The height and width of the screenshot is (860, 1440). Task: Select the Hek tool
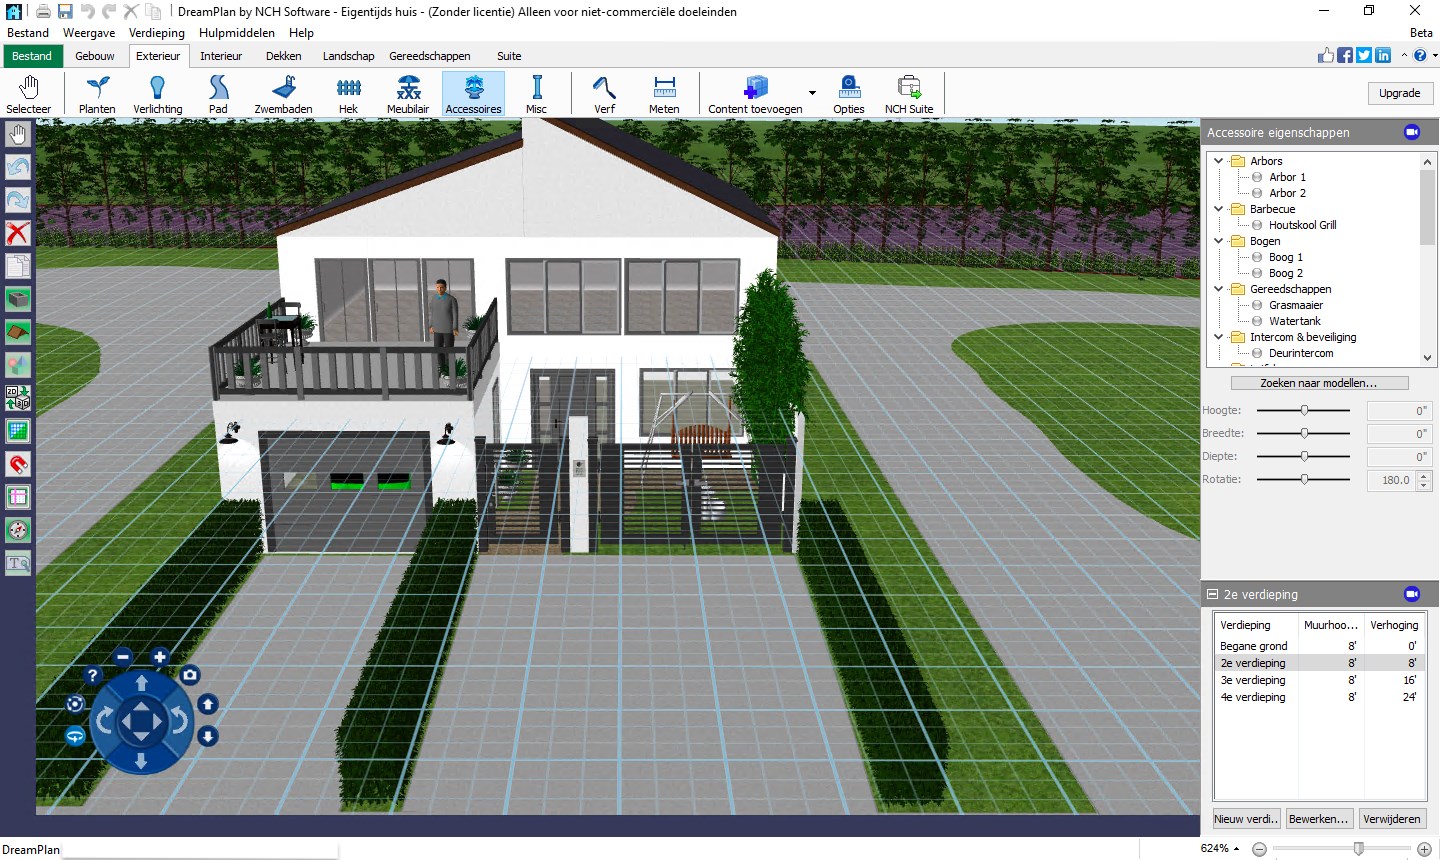(348, 93)
